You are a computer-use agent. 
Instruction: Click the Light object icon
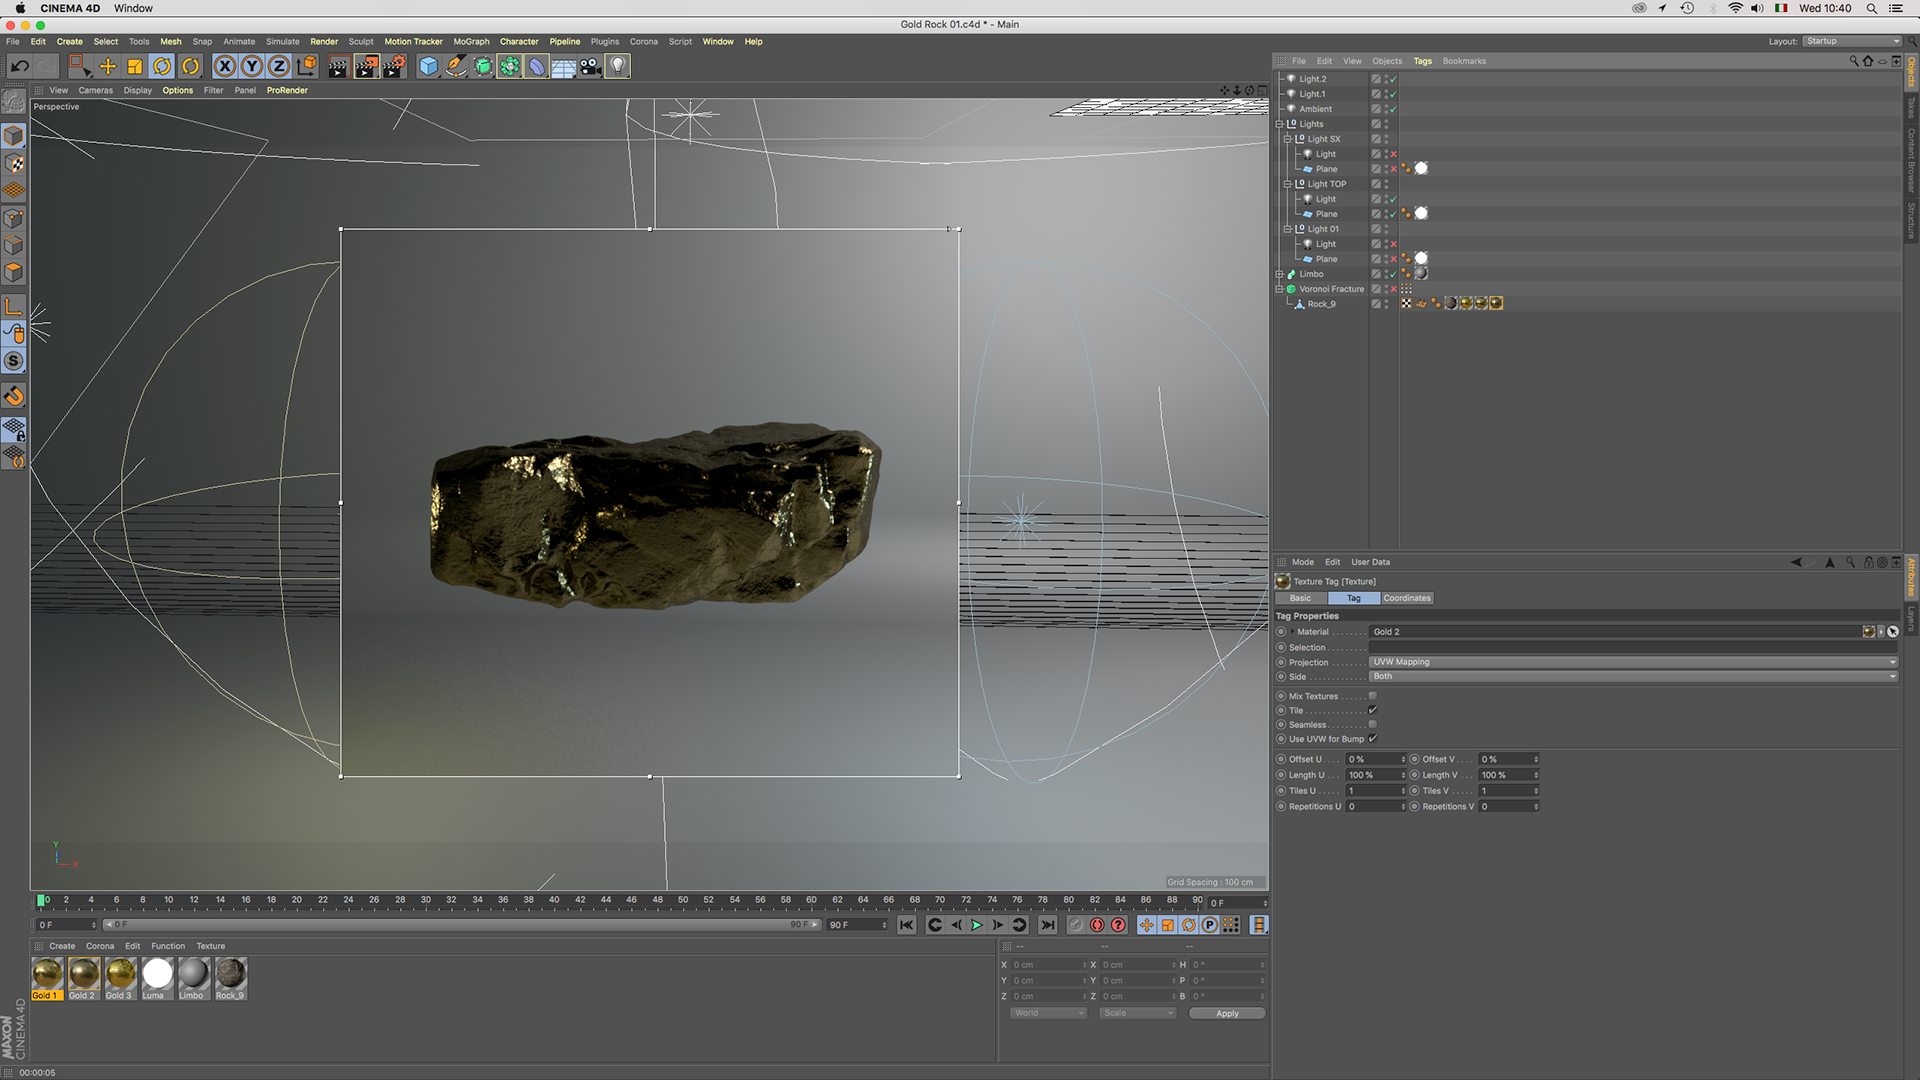[x=618, y=66]
